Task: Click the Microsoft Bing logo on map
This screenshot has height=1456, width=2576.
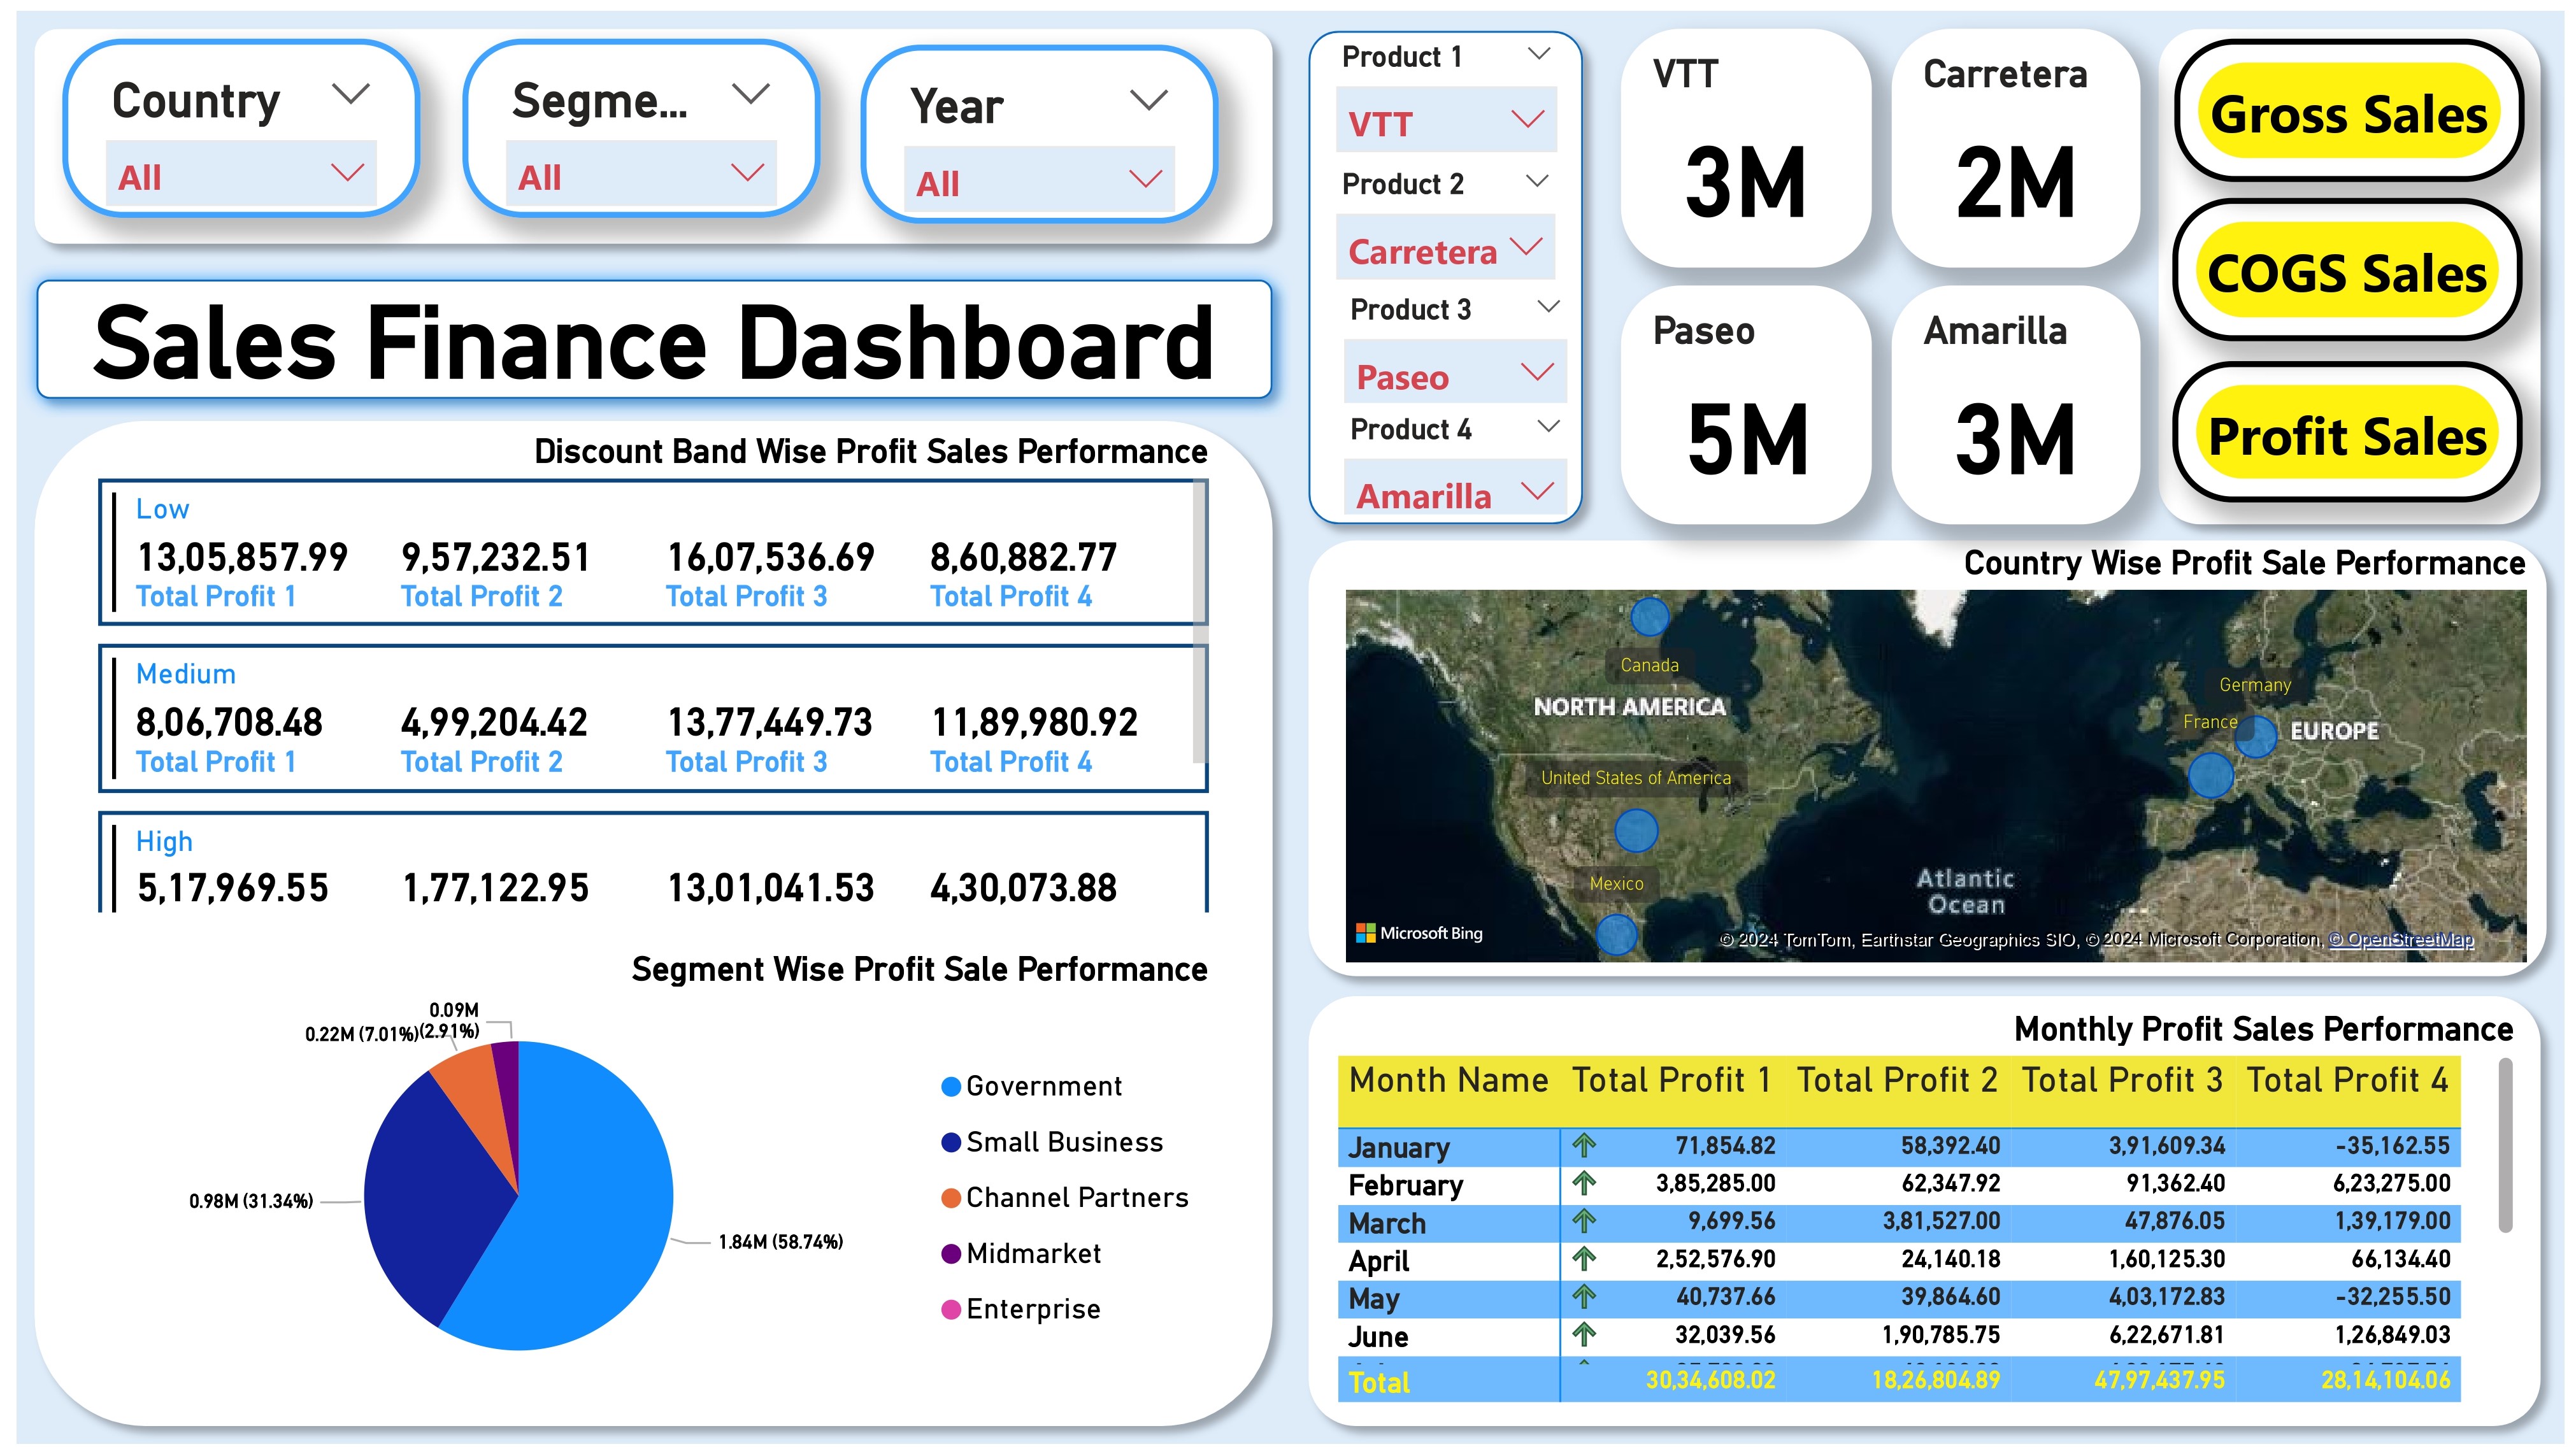Action: coord(1418,933)
